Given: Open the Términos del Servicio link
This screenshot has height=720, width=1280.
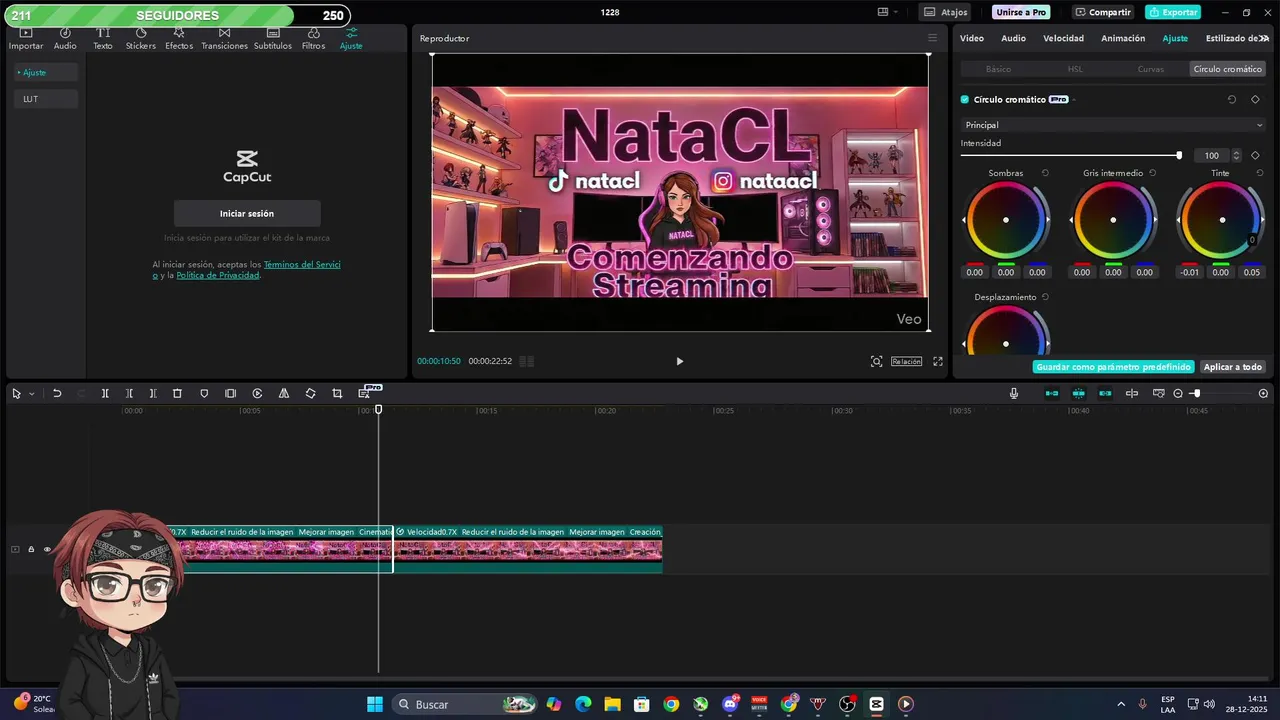Looking at the screenshot, I should [x=302, y=265].
